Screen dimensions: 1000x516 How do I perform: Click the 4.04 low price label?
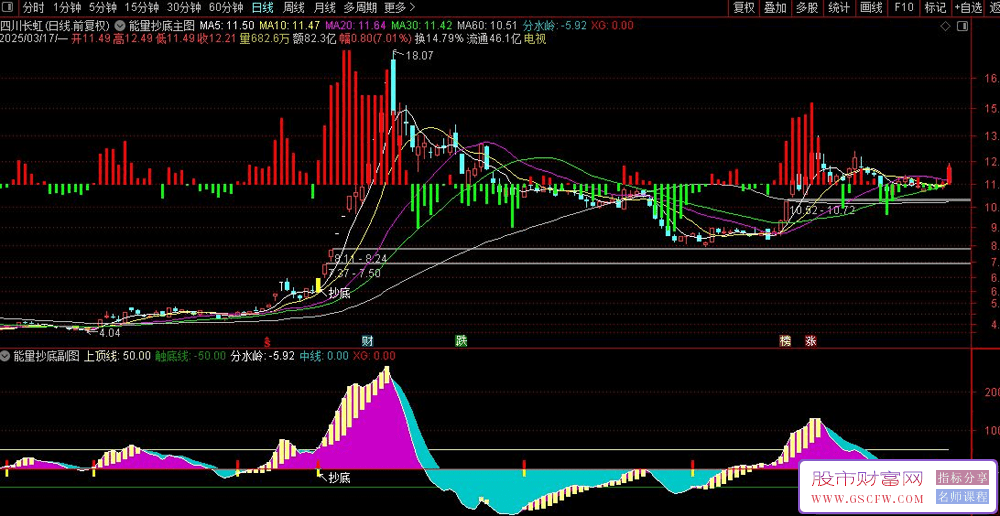[108, 332]
